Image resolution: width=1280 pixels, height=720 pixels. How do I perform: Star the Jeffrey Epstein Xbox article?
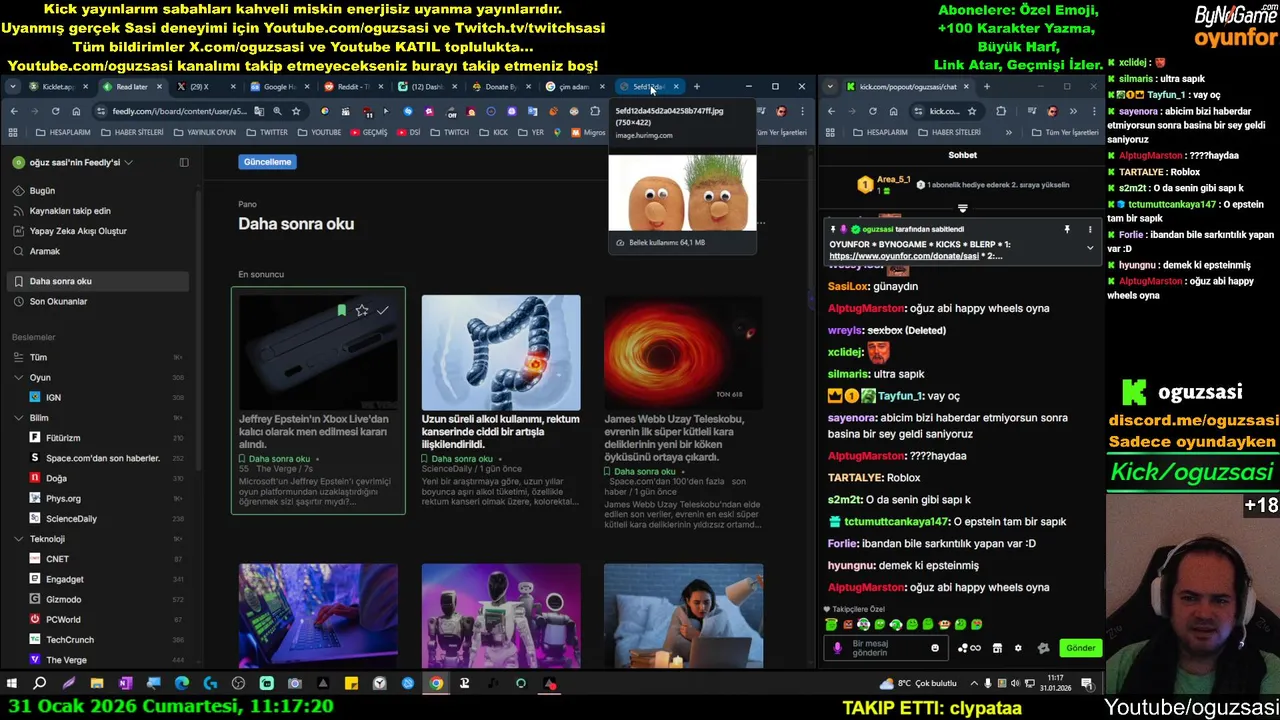coord(362,311)
